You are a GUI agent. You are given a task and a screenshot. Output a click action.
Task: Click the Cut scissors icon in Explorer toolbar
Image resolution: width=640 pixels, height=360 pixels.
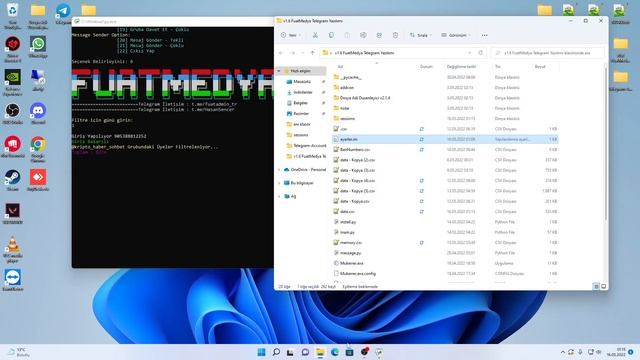(x=315, y=36)
